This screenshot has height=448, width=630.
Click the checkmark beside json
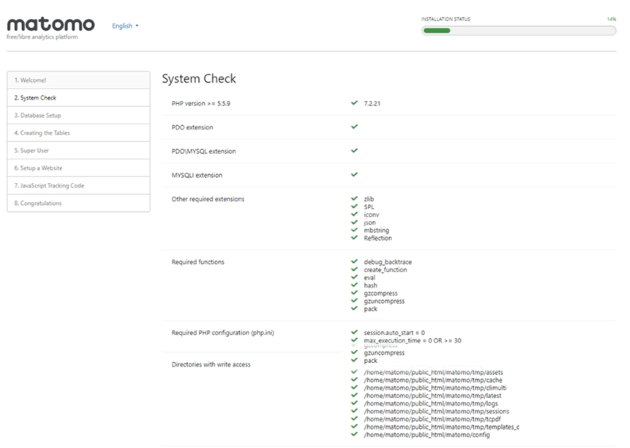tap(354, 222)
